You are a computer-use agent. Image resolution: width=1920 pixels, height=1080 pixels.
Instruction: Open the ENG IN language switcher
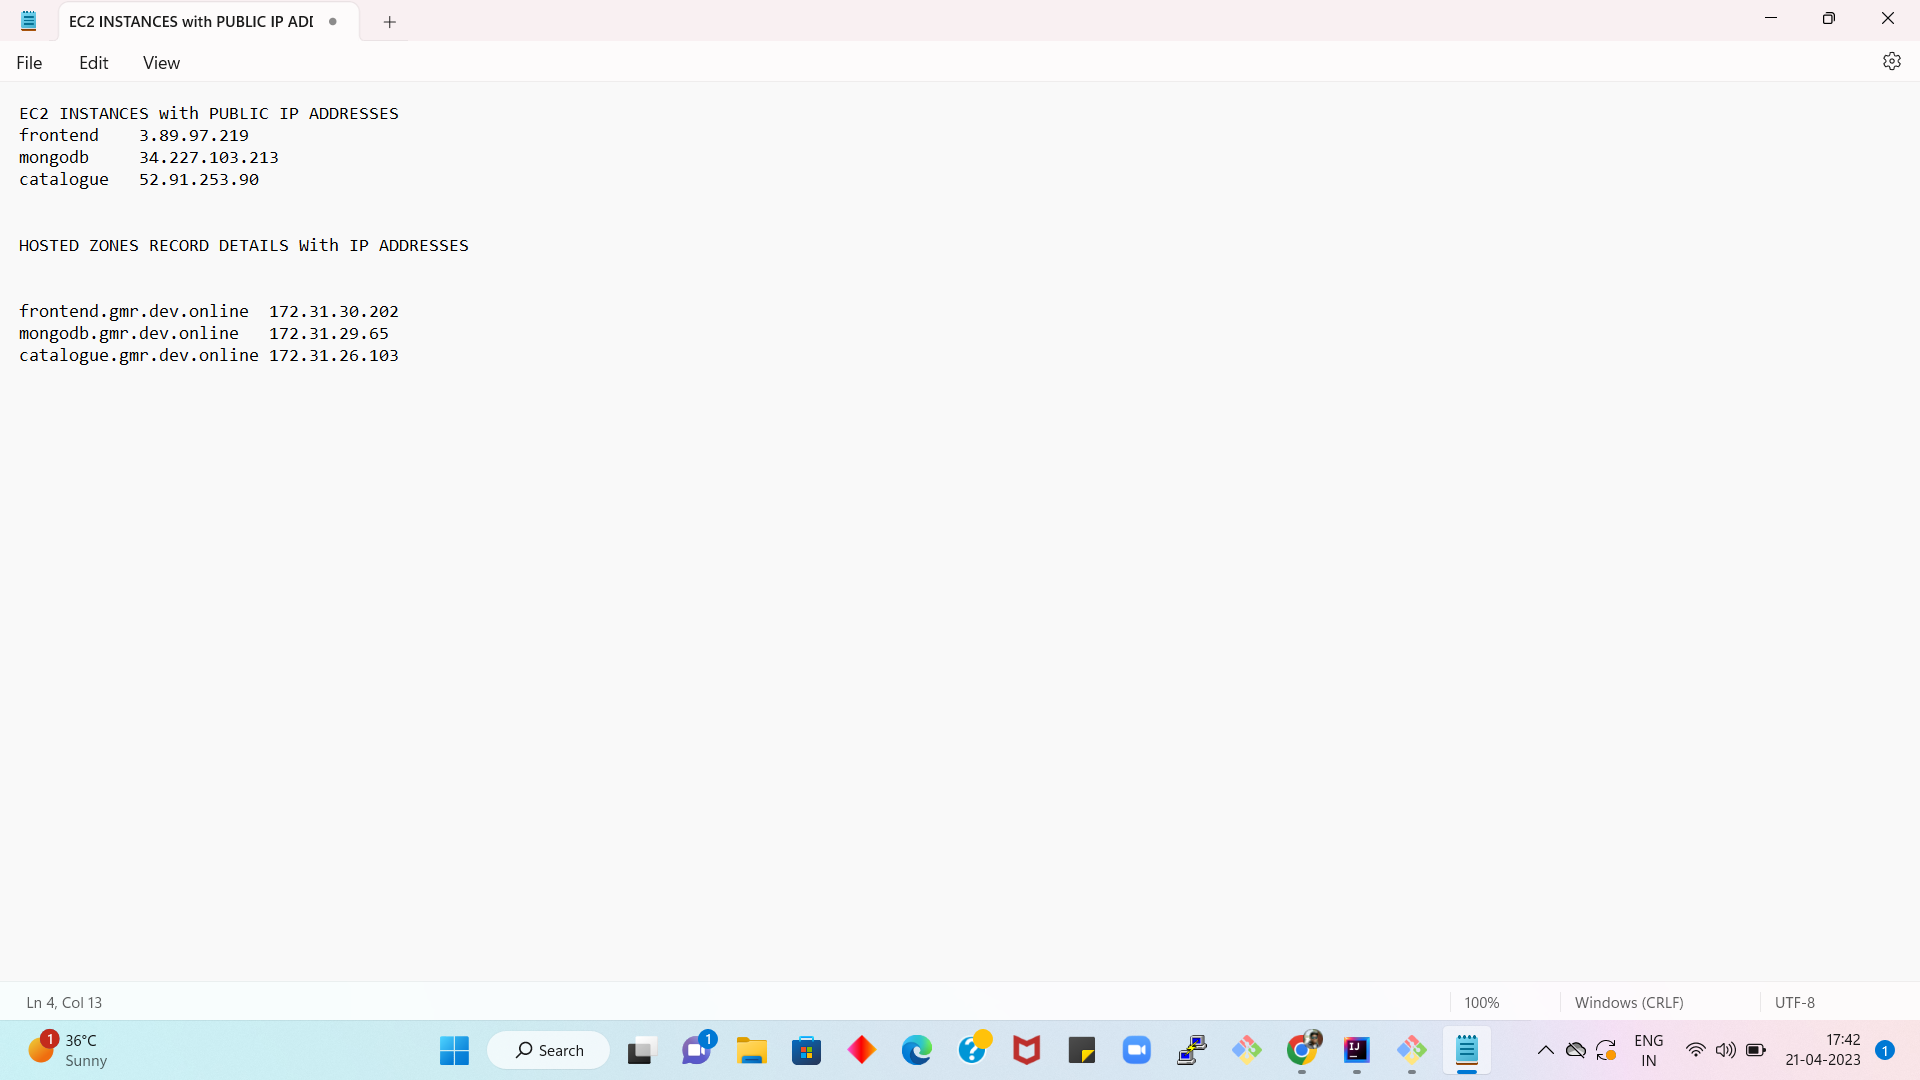(1648, 1050)
